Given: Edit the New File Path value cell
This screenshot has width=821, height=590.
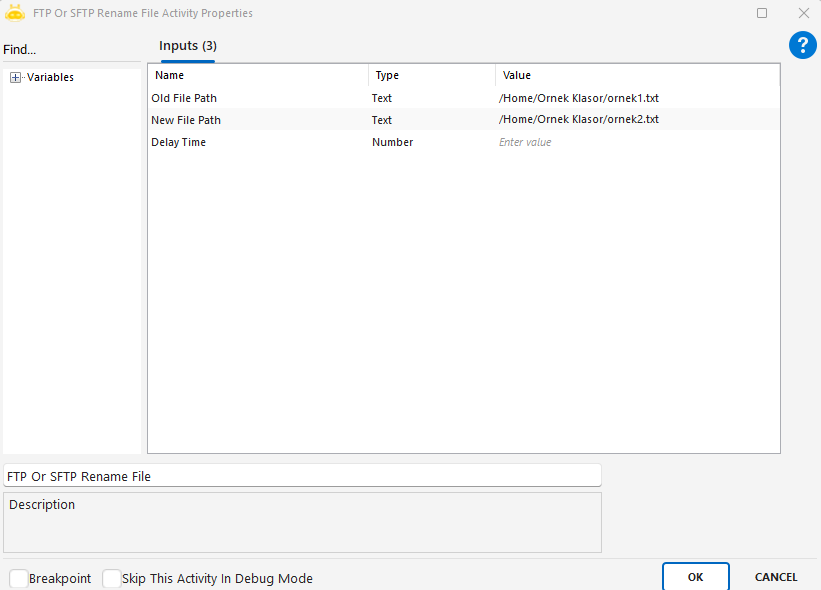Looking at the screenshot, I should click(636, 120).
